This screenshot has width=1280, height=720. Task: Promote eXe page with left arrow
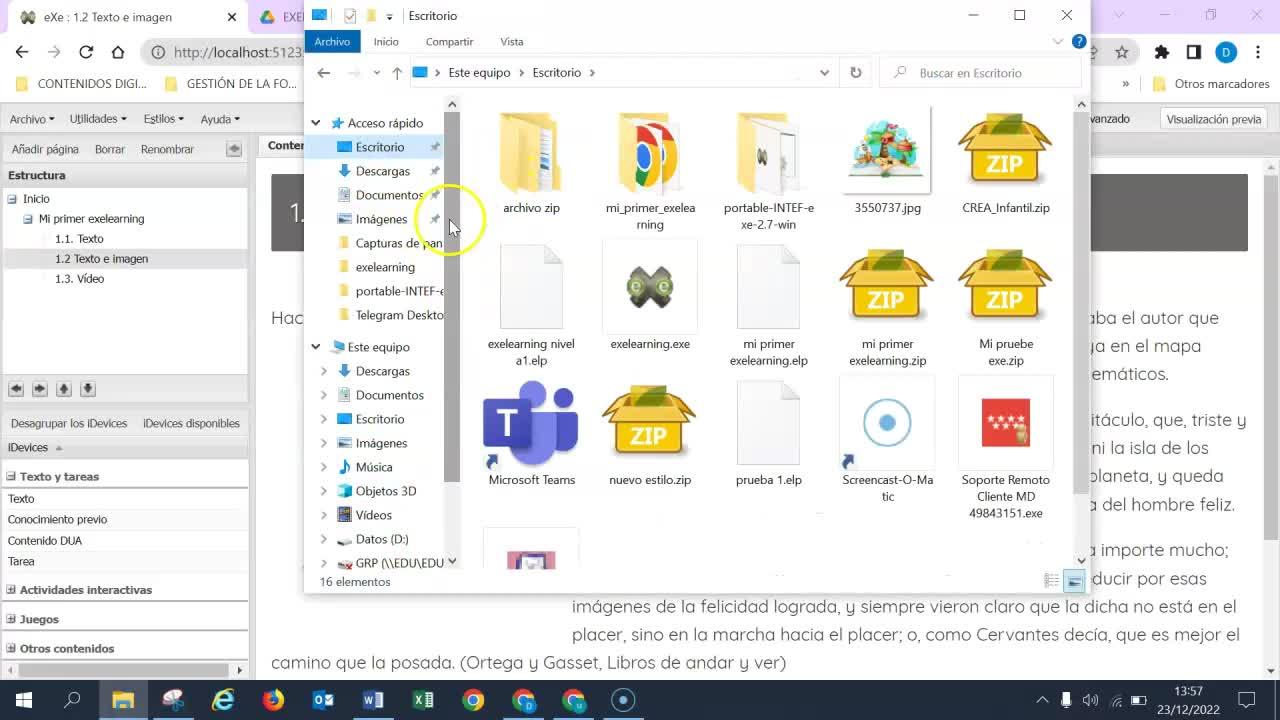[x=16, y=389]
